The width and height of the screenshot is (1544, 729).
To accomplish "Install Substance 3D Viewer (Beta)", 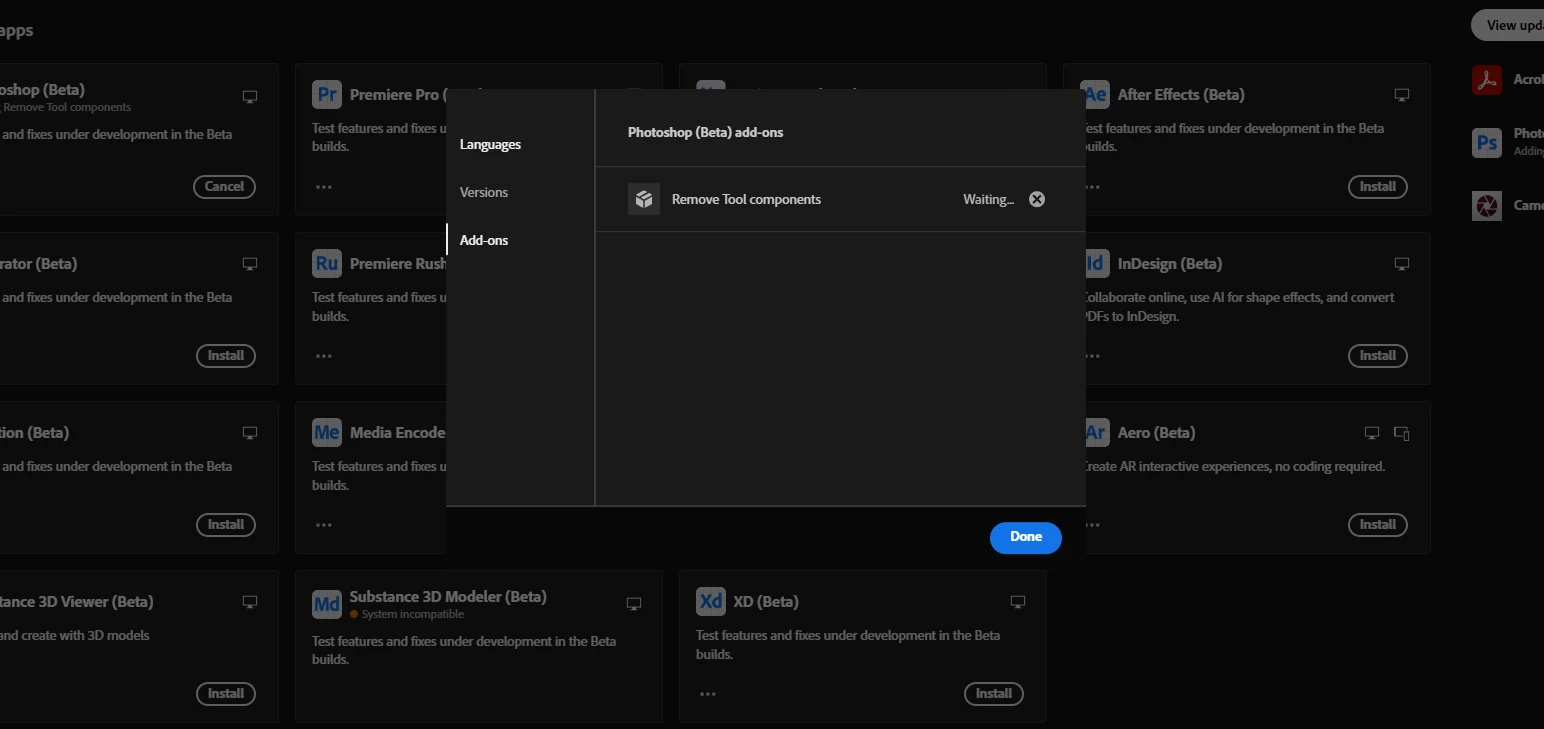I will click(x=226, y=693).
